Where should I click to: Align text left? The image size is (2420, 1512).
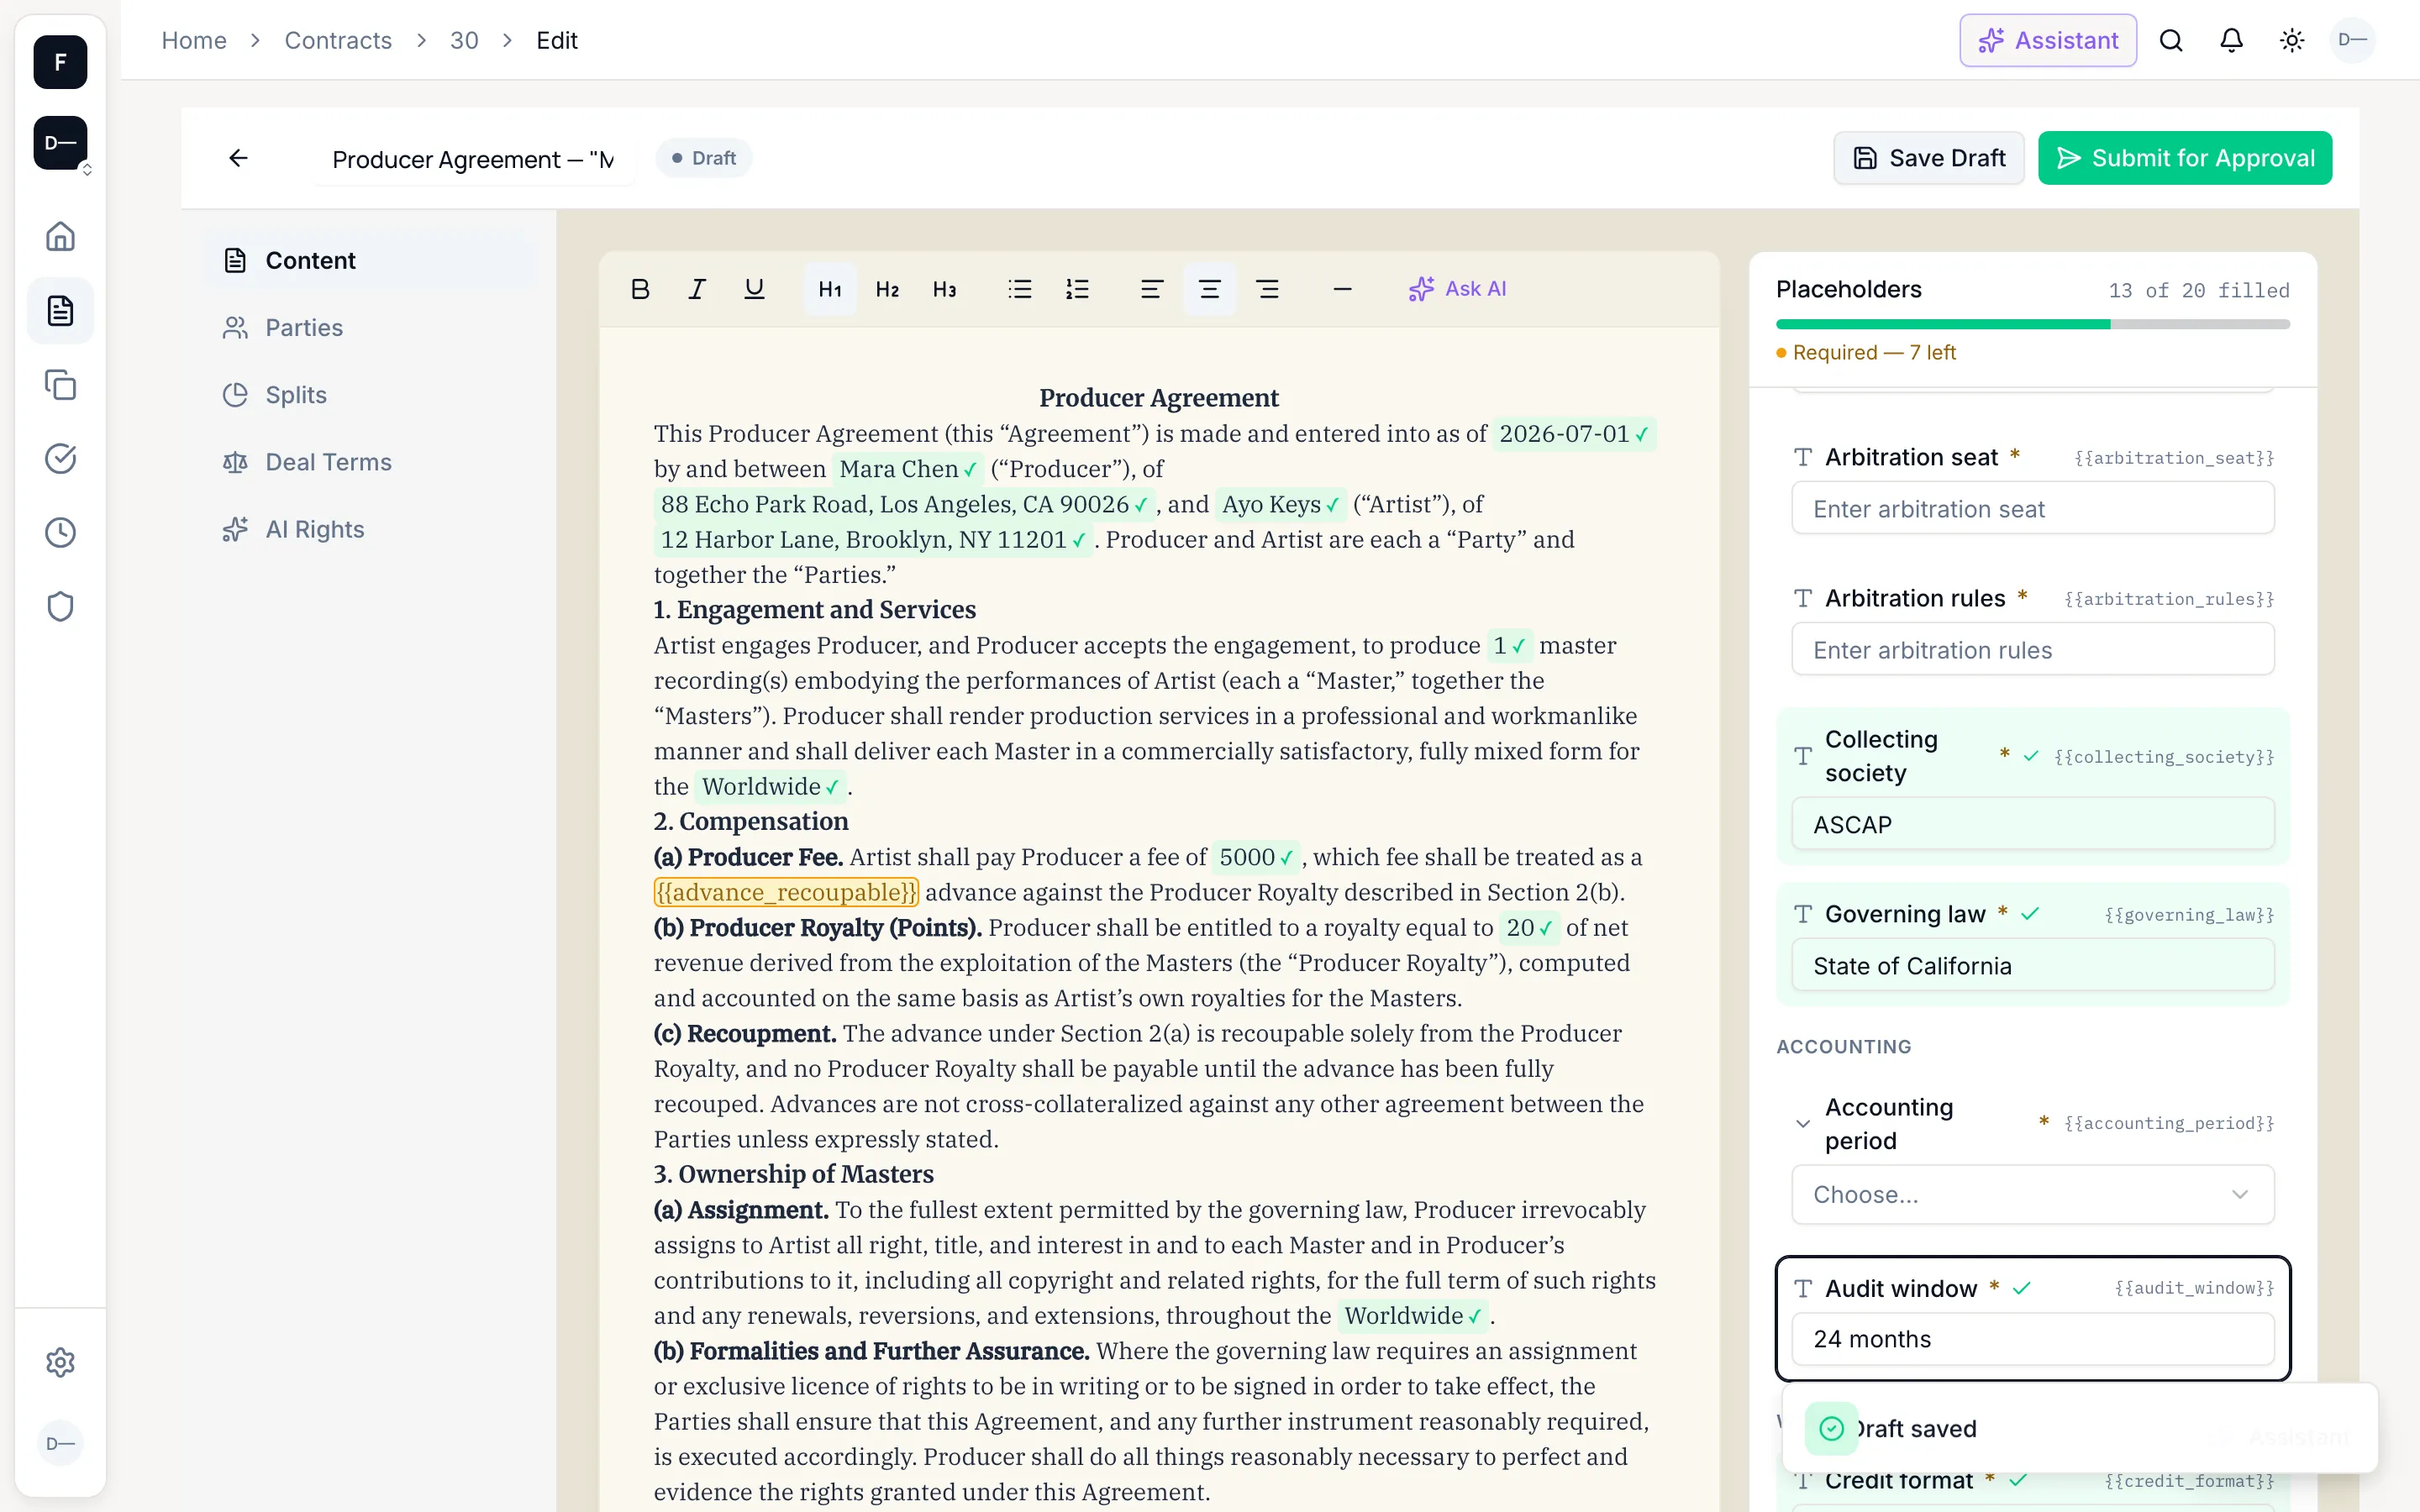(1152, 289)
